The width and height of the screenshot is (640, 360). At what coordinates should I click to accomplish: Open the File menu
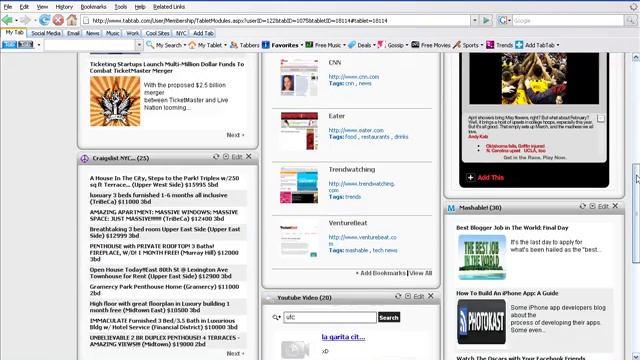click(x=8, y=7)
